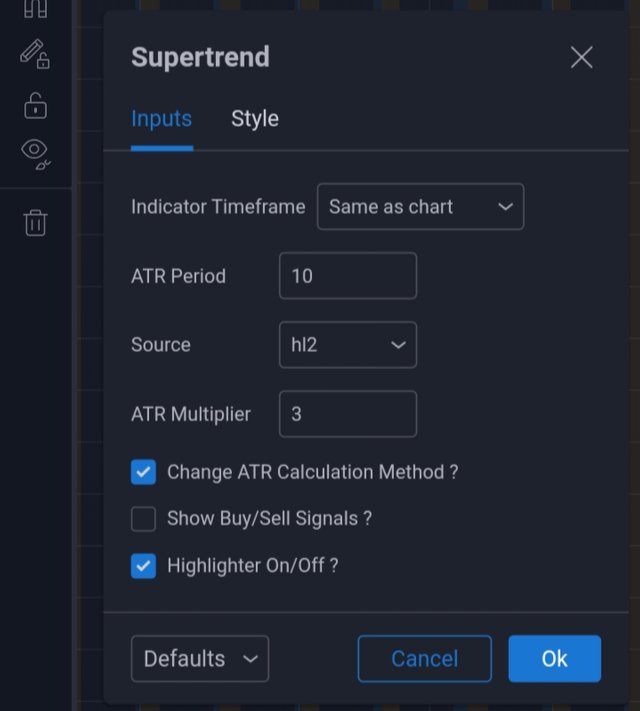This screenshot has height=711, width=640.
Task: Toggle stay in drawing mode pencil icon
Action: click(35, 54)
